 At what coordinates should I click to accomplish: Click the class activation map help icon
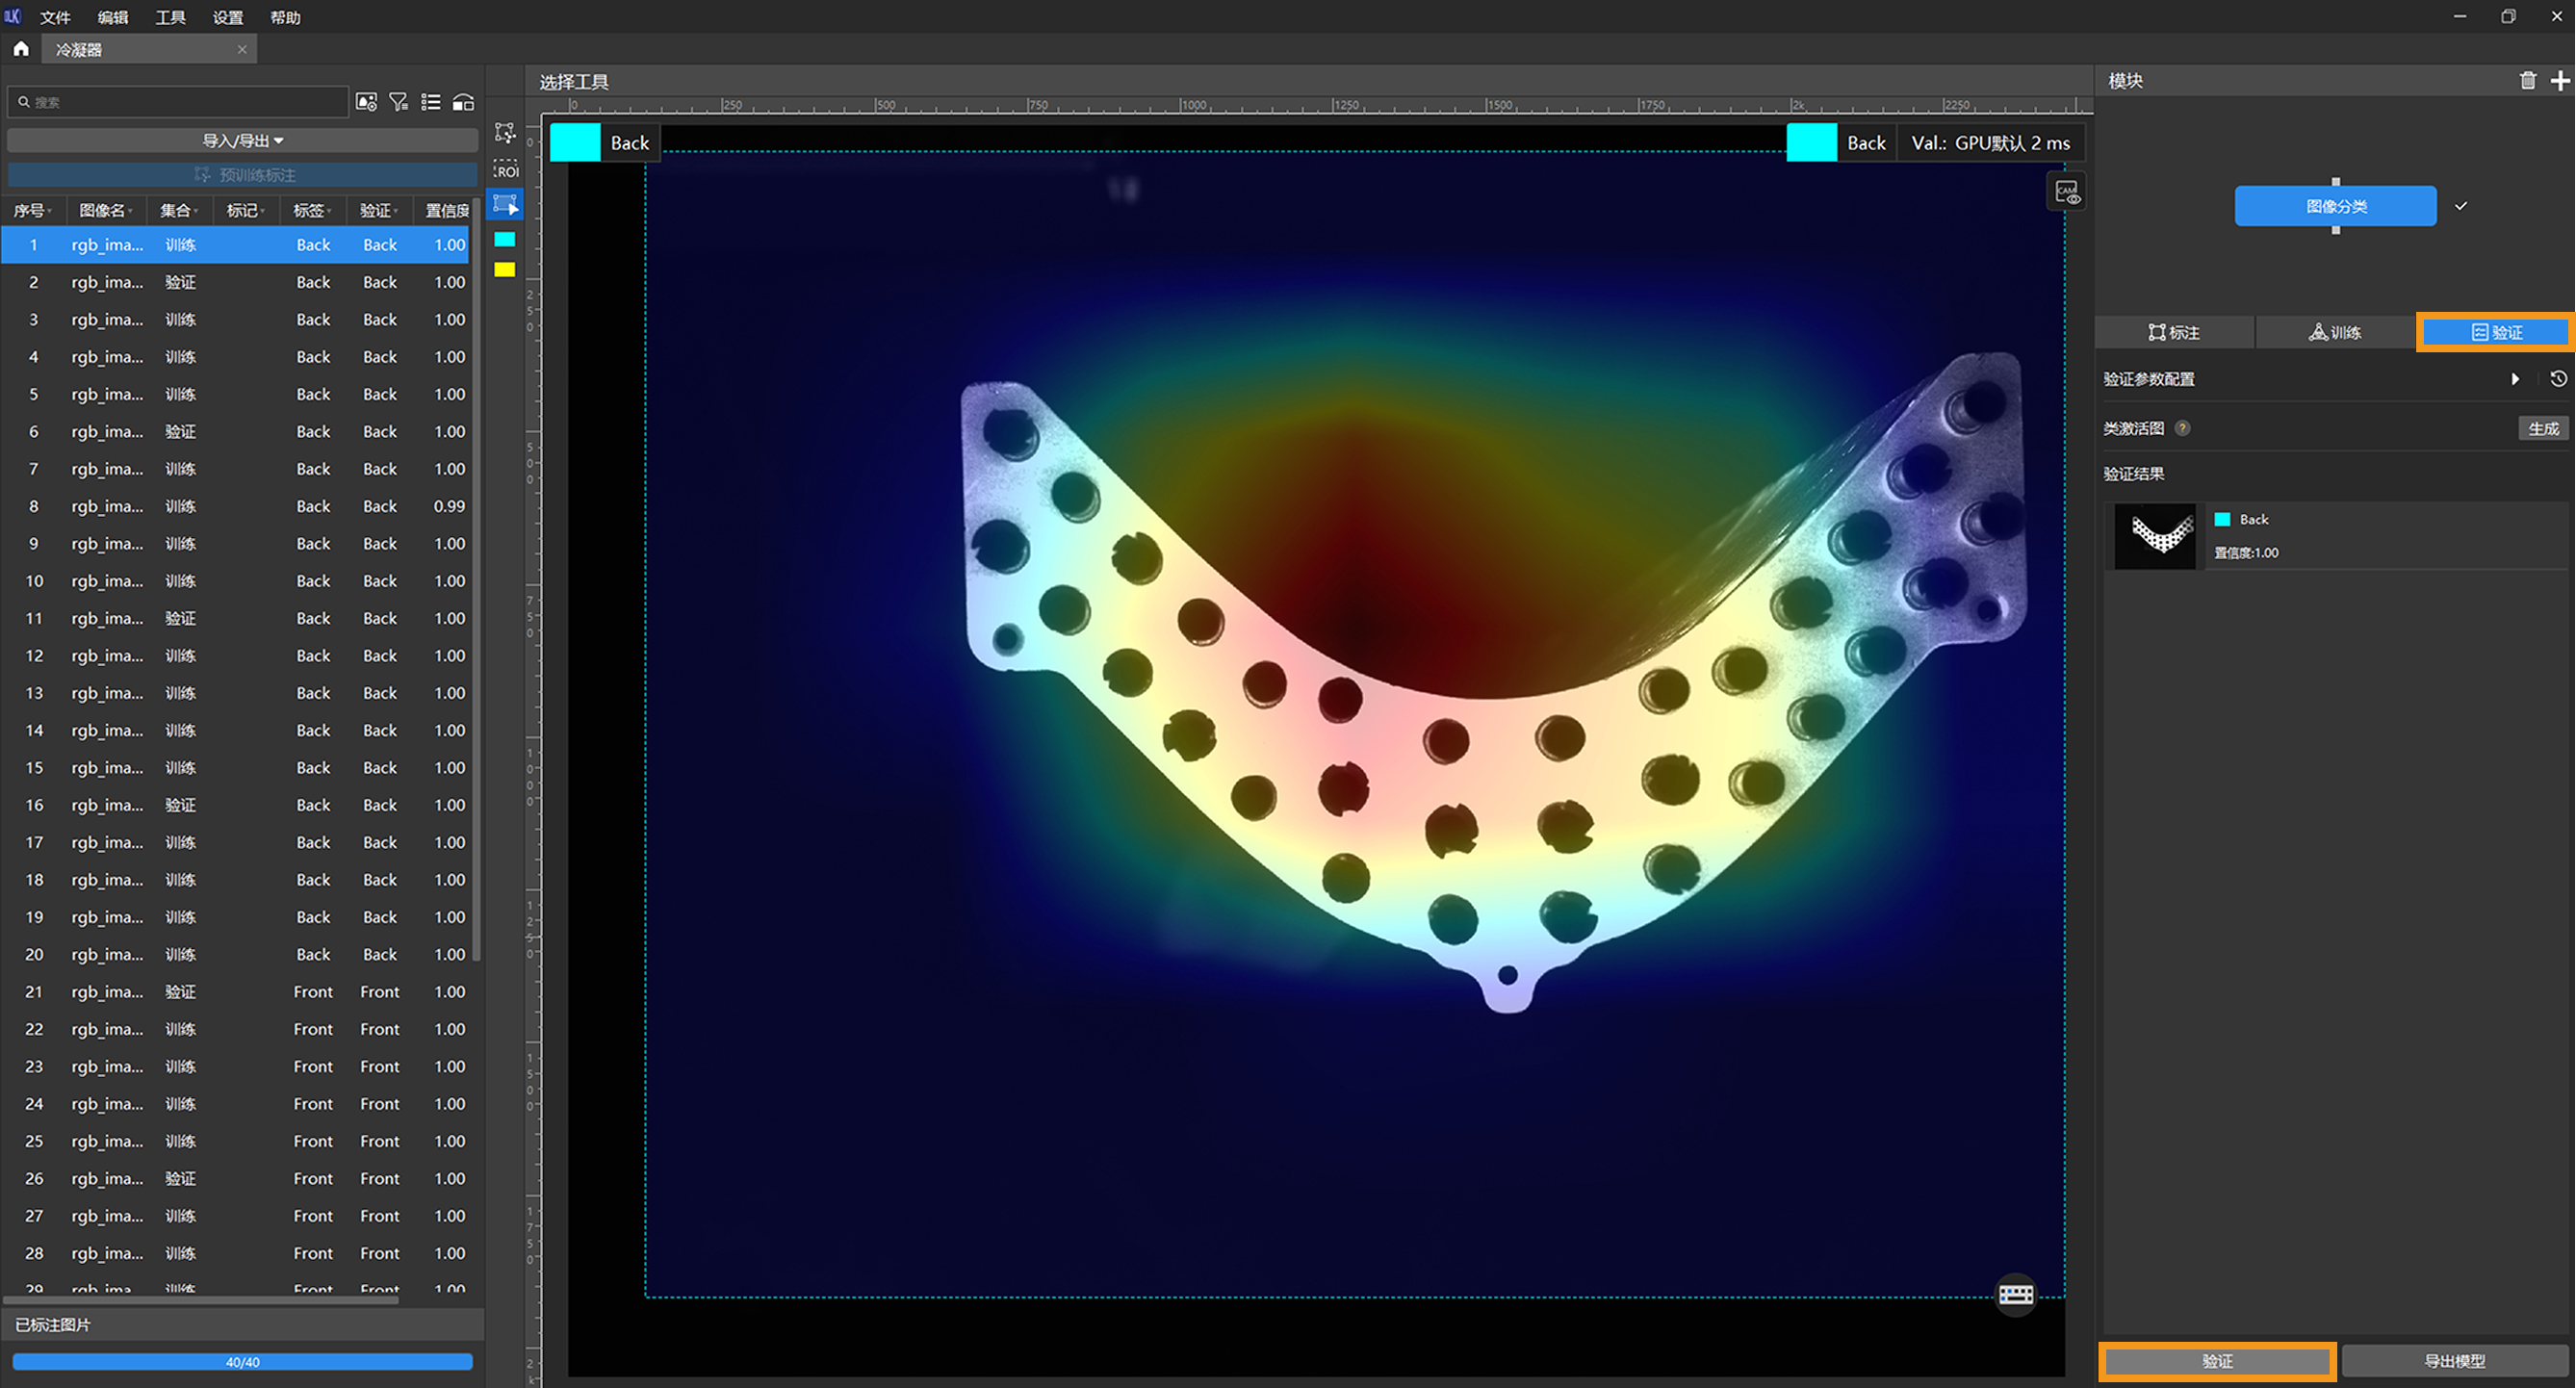(x=2182, y=428)
